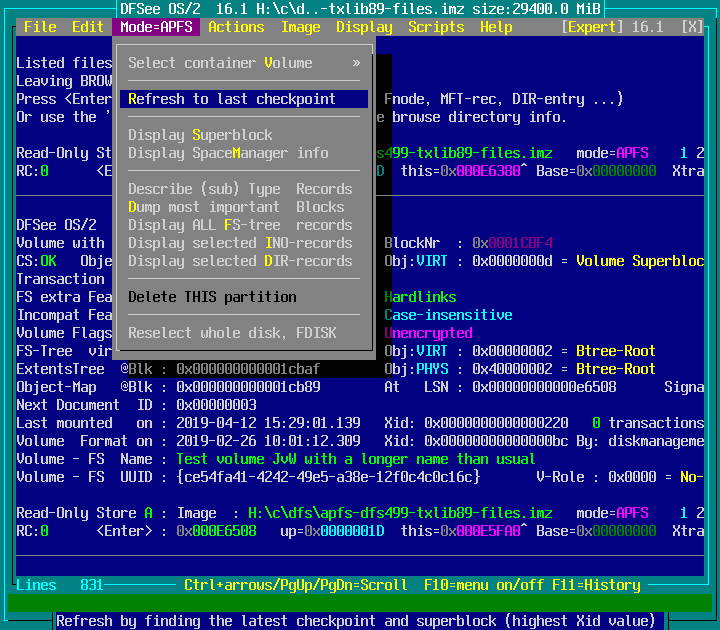Screen dimensions: 720x630
Task: Choose Describe (sub) Type Records
Action: (240, 189)
